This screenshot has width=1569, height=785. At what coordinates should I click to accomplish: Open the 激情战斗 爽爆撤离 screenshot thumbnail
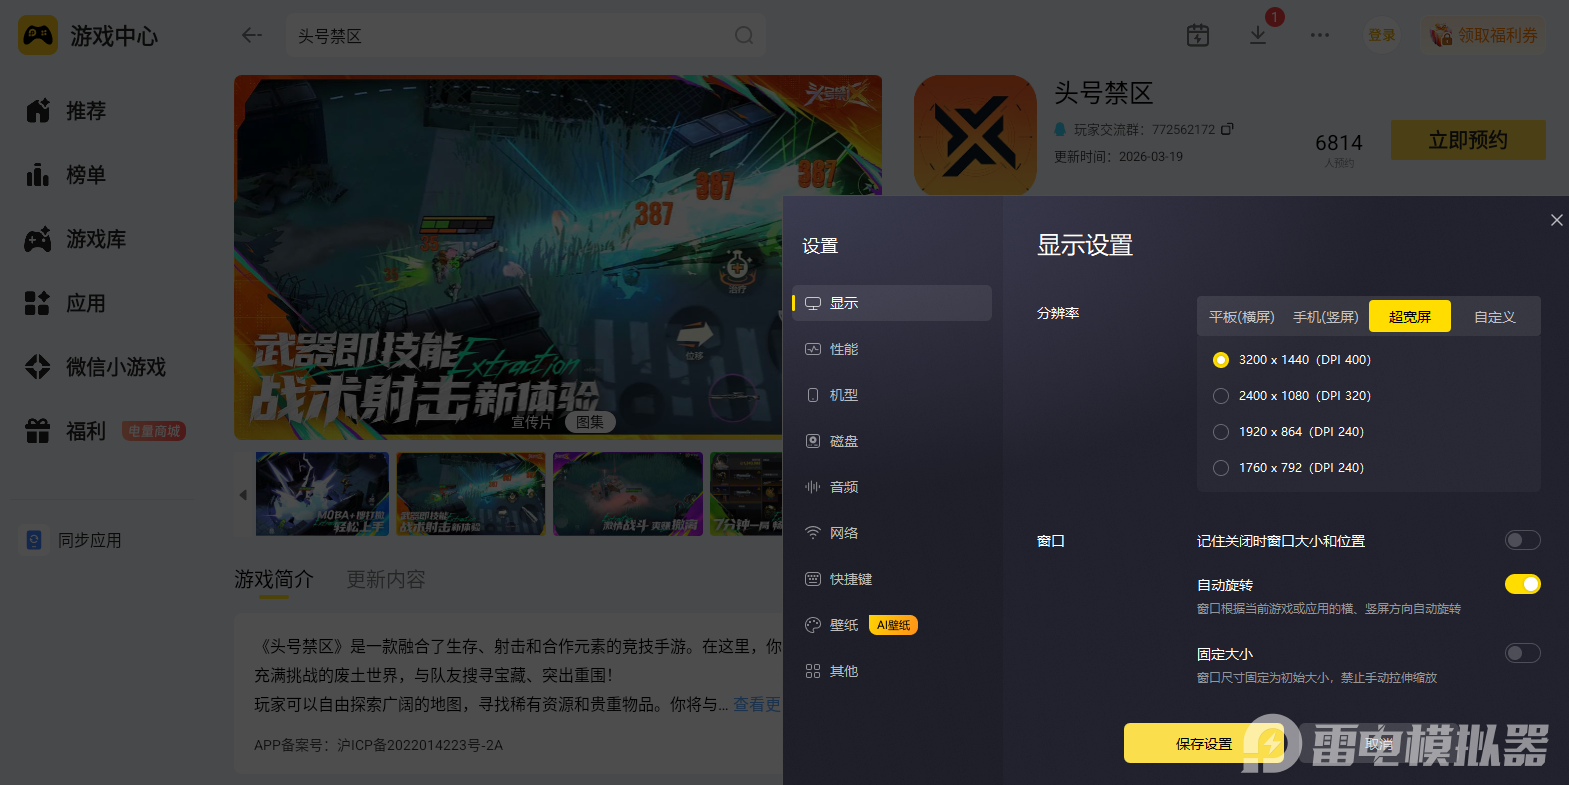(627, 494)
